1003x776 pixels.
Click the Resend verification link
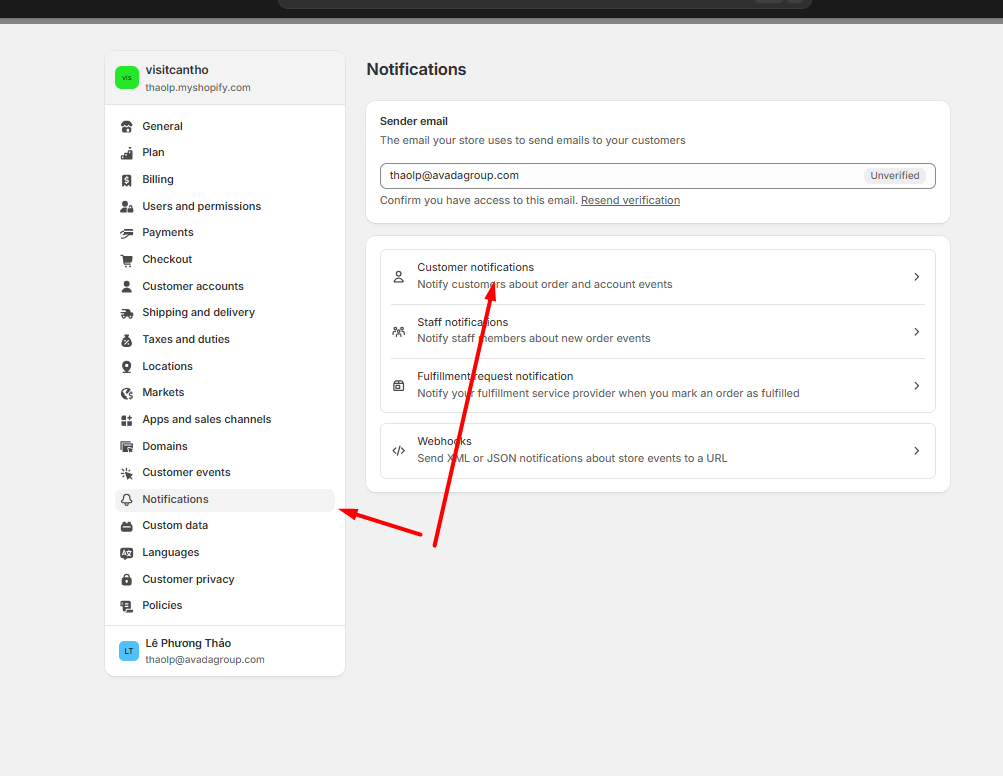click(x=630, y=200)
